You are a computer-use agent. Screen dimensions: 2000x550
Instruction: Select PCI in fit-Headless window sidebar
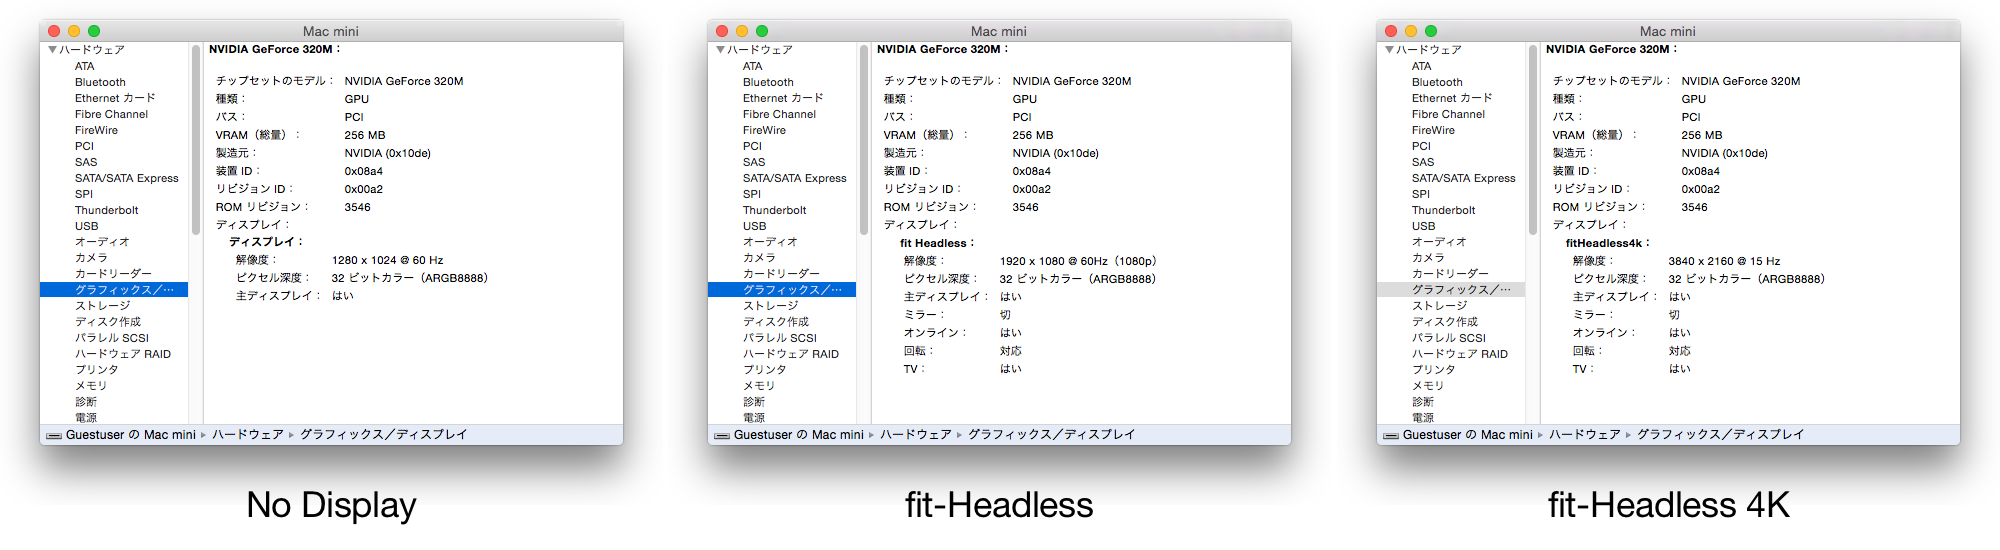click(752, 146)
